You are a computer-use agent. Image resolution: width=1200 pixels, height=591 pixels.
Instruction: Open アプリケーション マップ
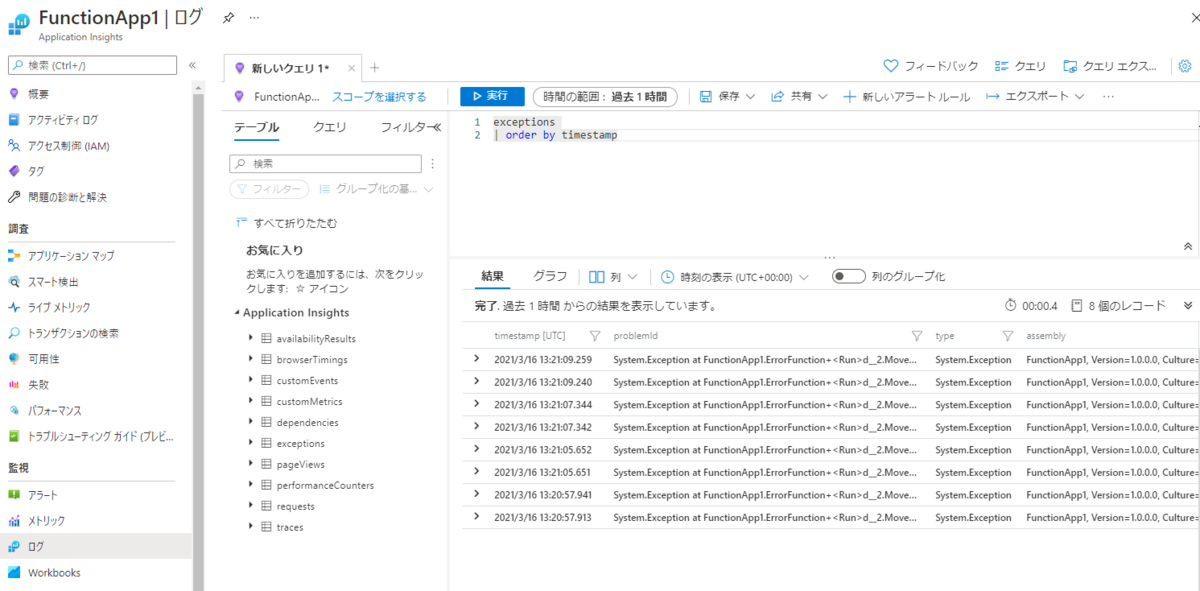coord(71,256)
